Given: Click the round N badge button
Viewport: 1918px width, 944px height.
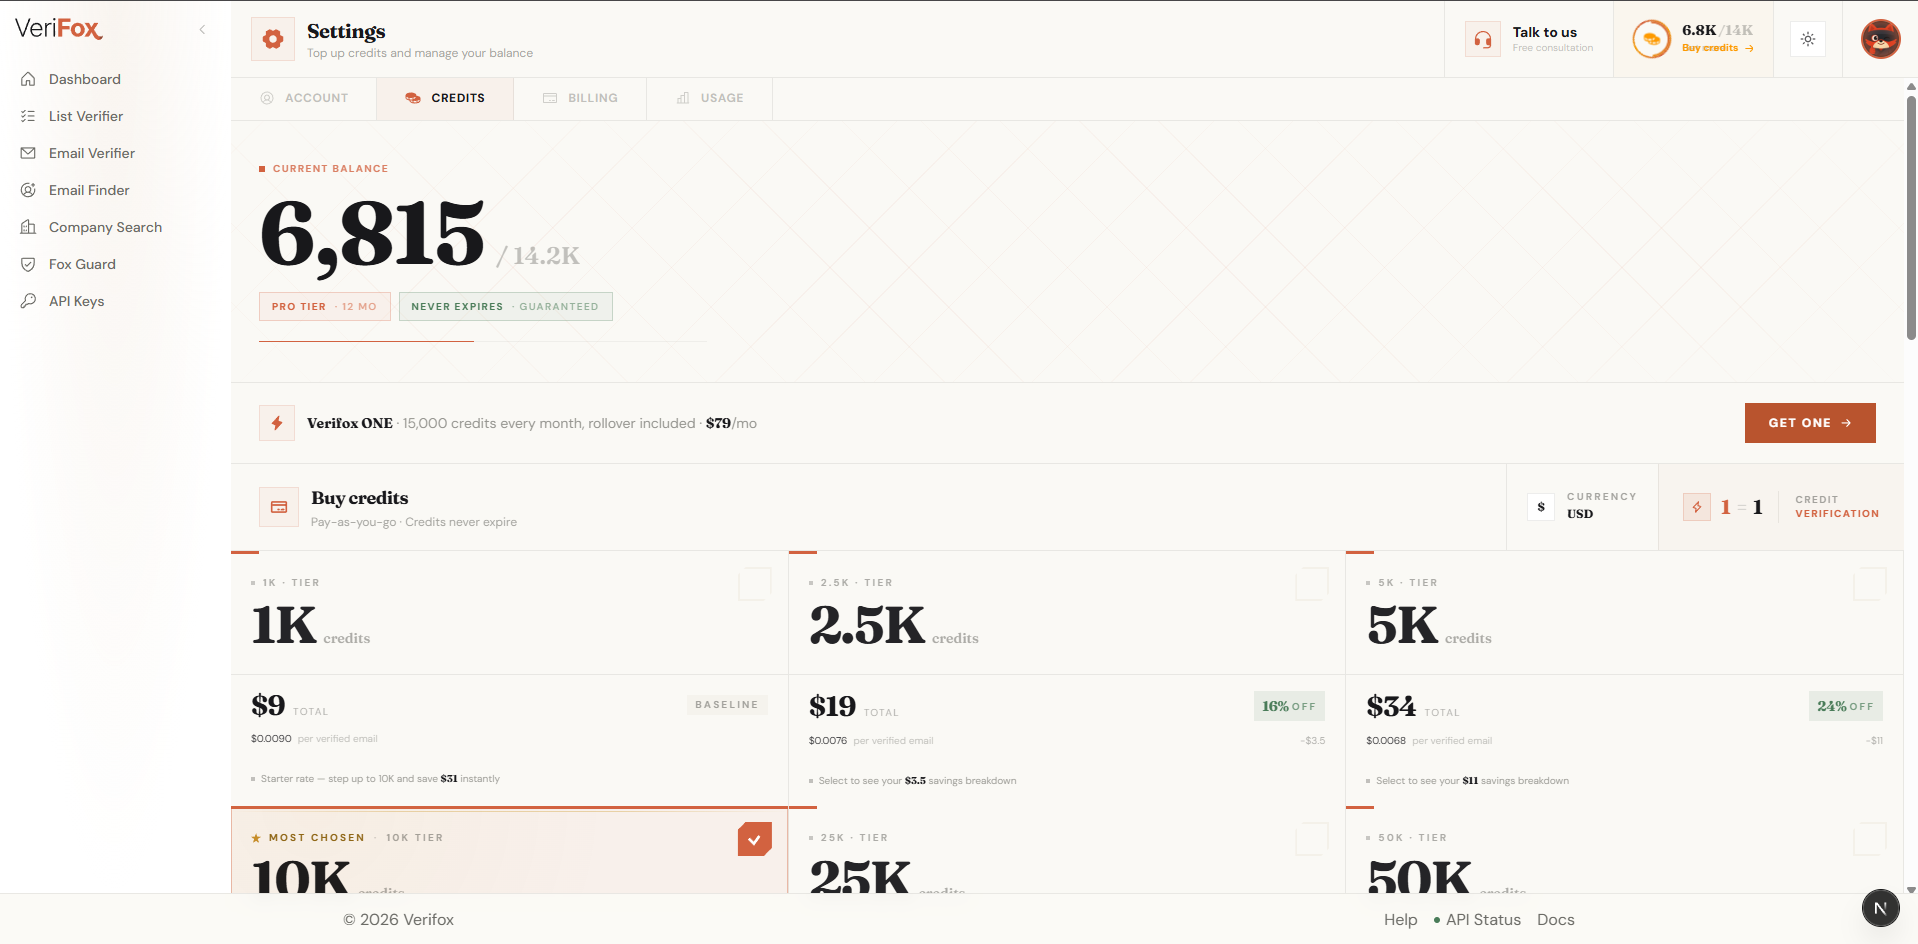Looking at the screenshot, I should tap(1880, 908).
